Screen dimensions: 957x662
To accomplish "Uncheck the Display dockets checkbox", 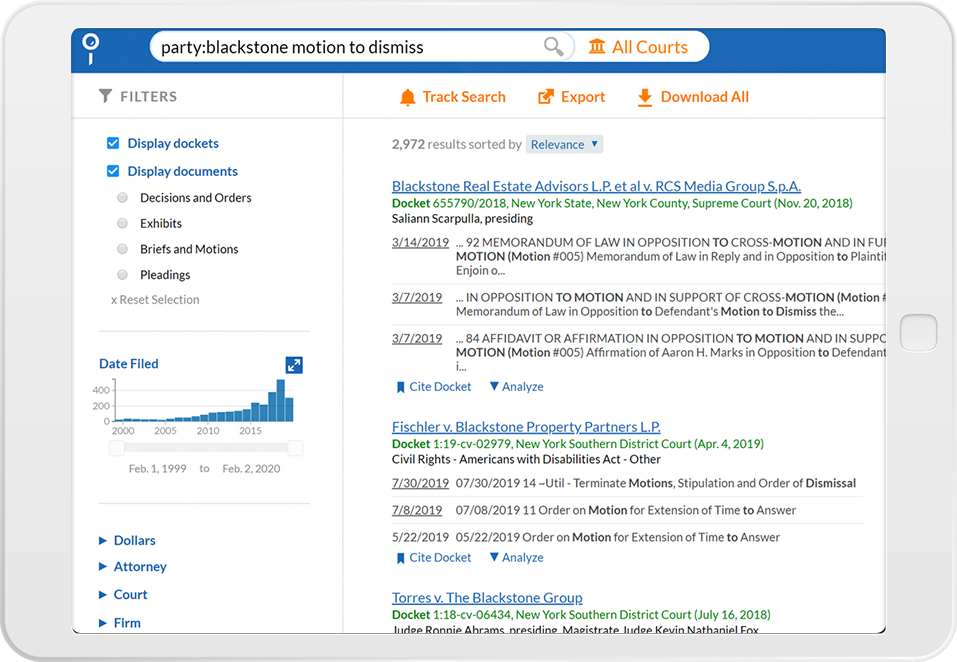I will pos(113,143).
